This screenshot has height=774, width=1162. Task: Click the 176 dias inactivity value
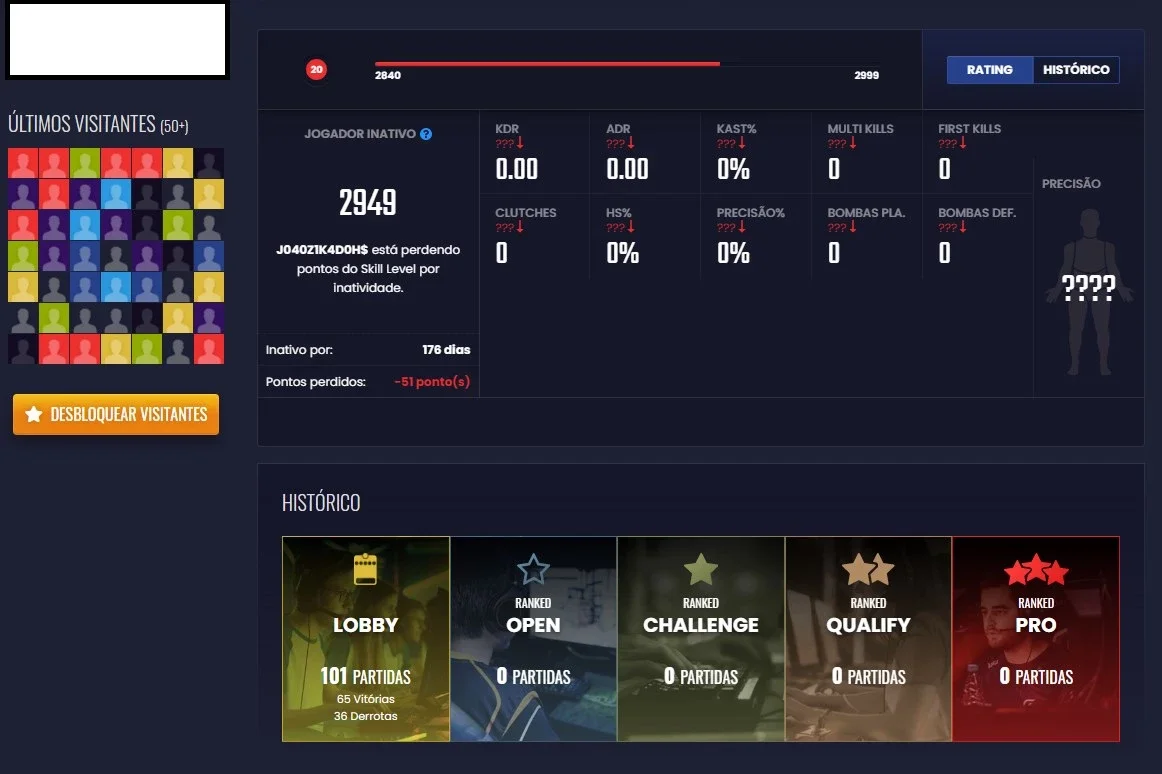pyautogui.click(x=446, y=350)
